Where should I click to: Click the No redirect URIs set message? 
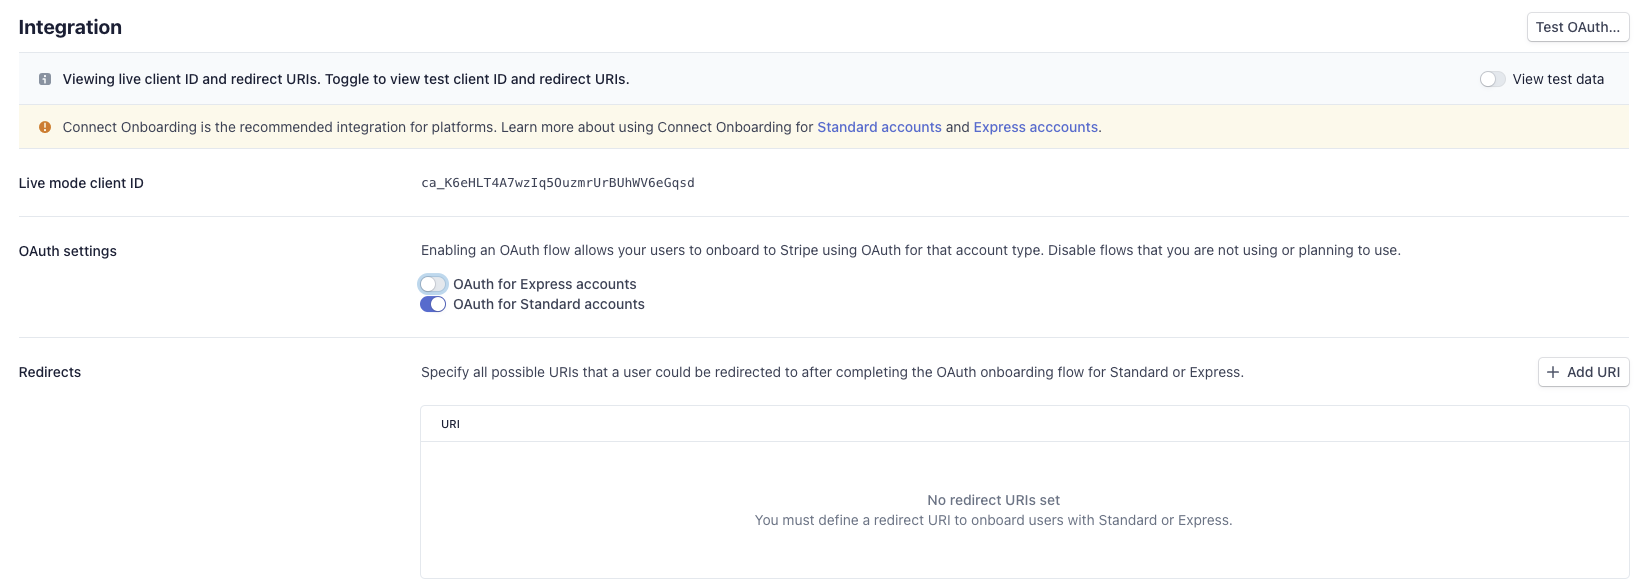pos(993,500)
